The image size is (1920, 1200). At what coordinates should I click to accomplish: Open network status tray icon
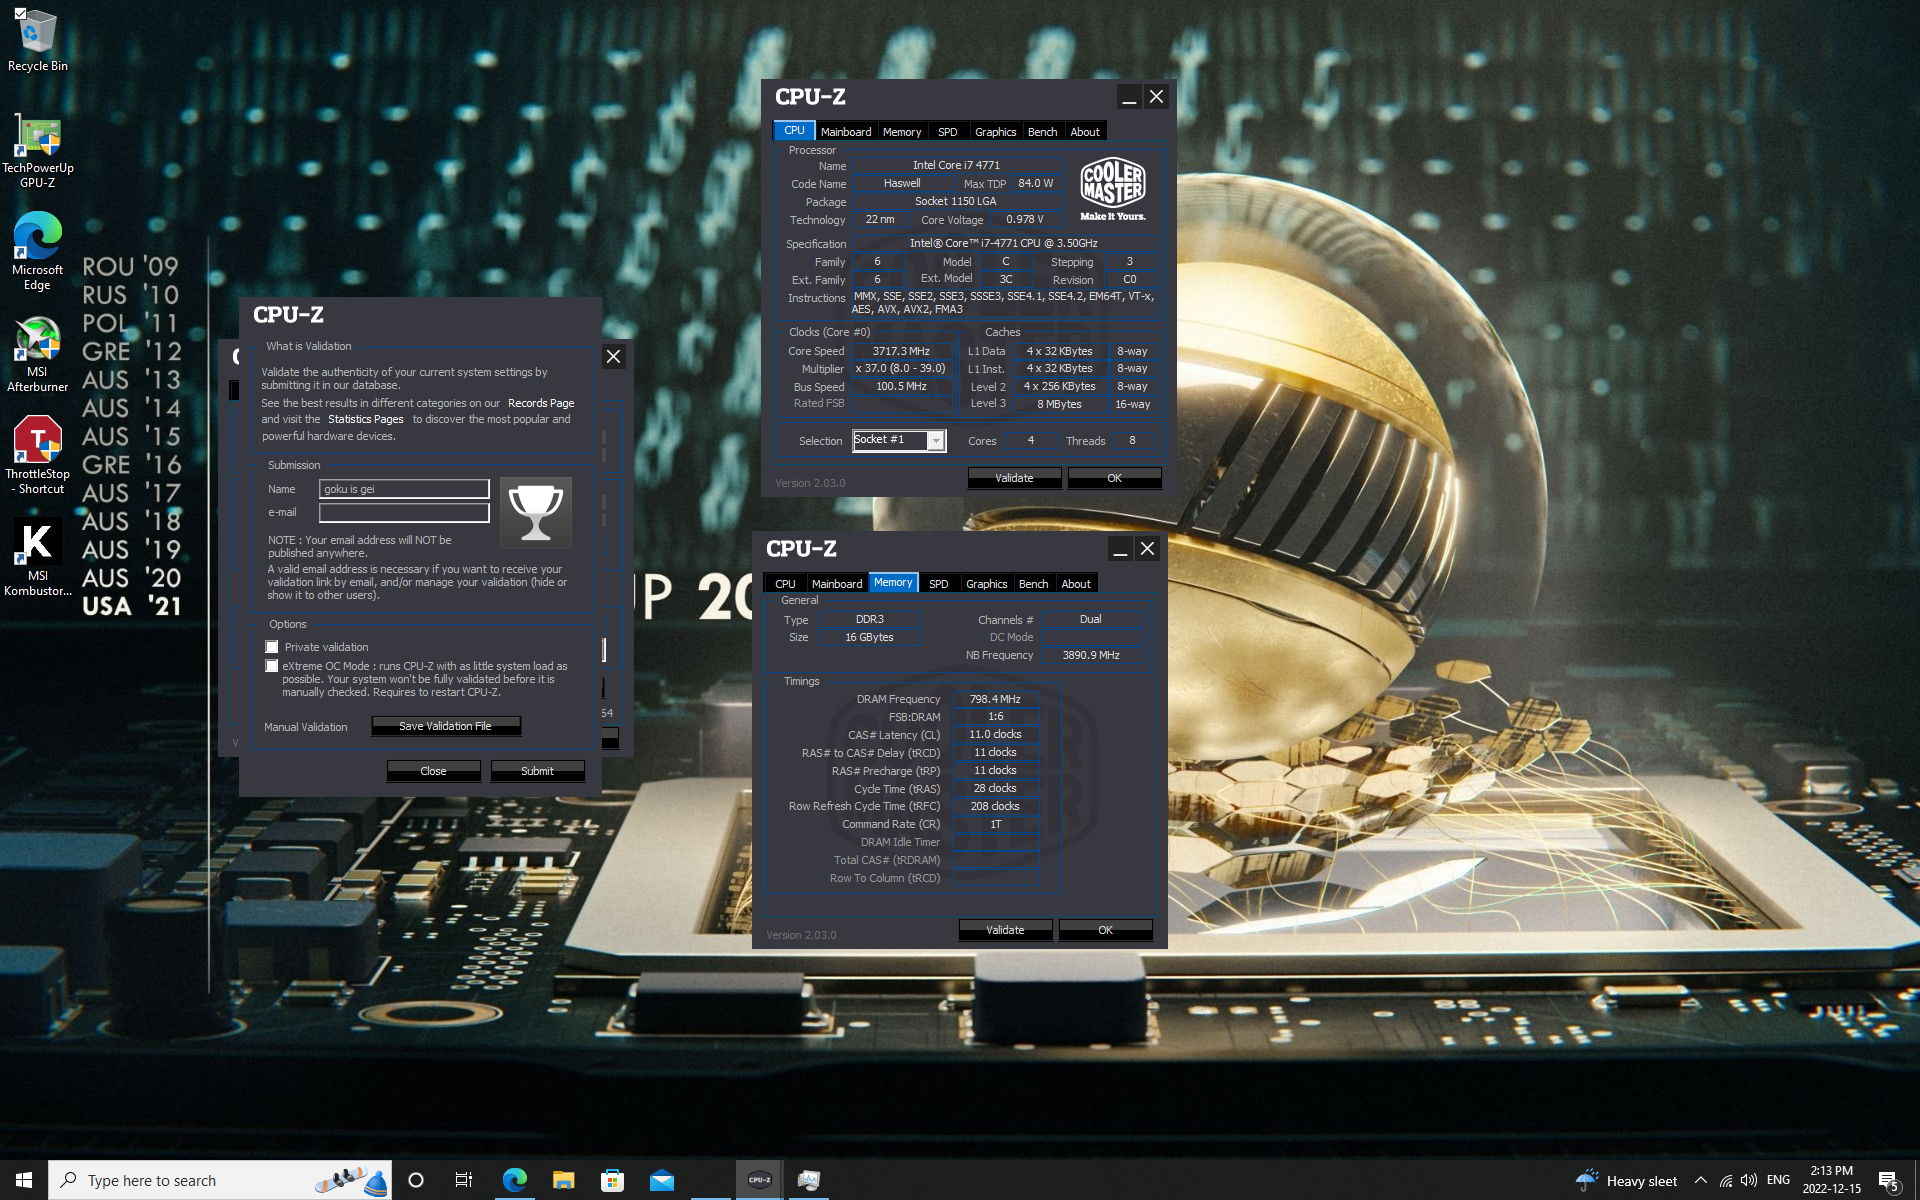1726,1180
